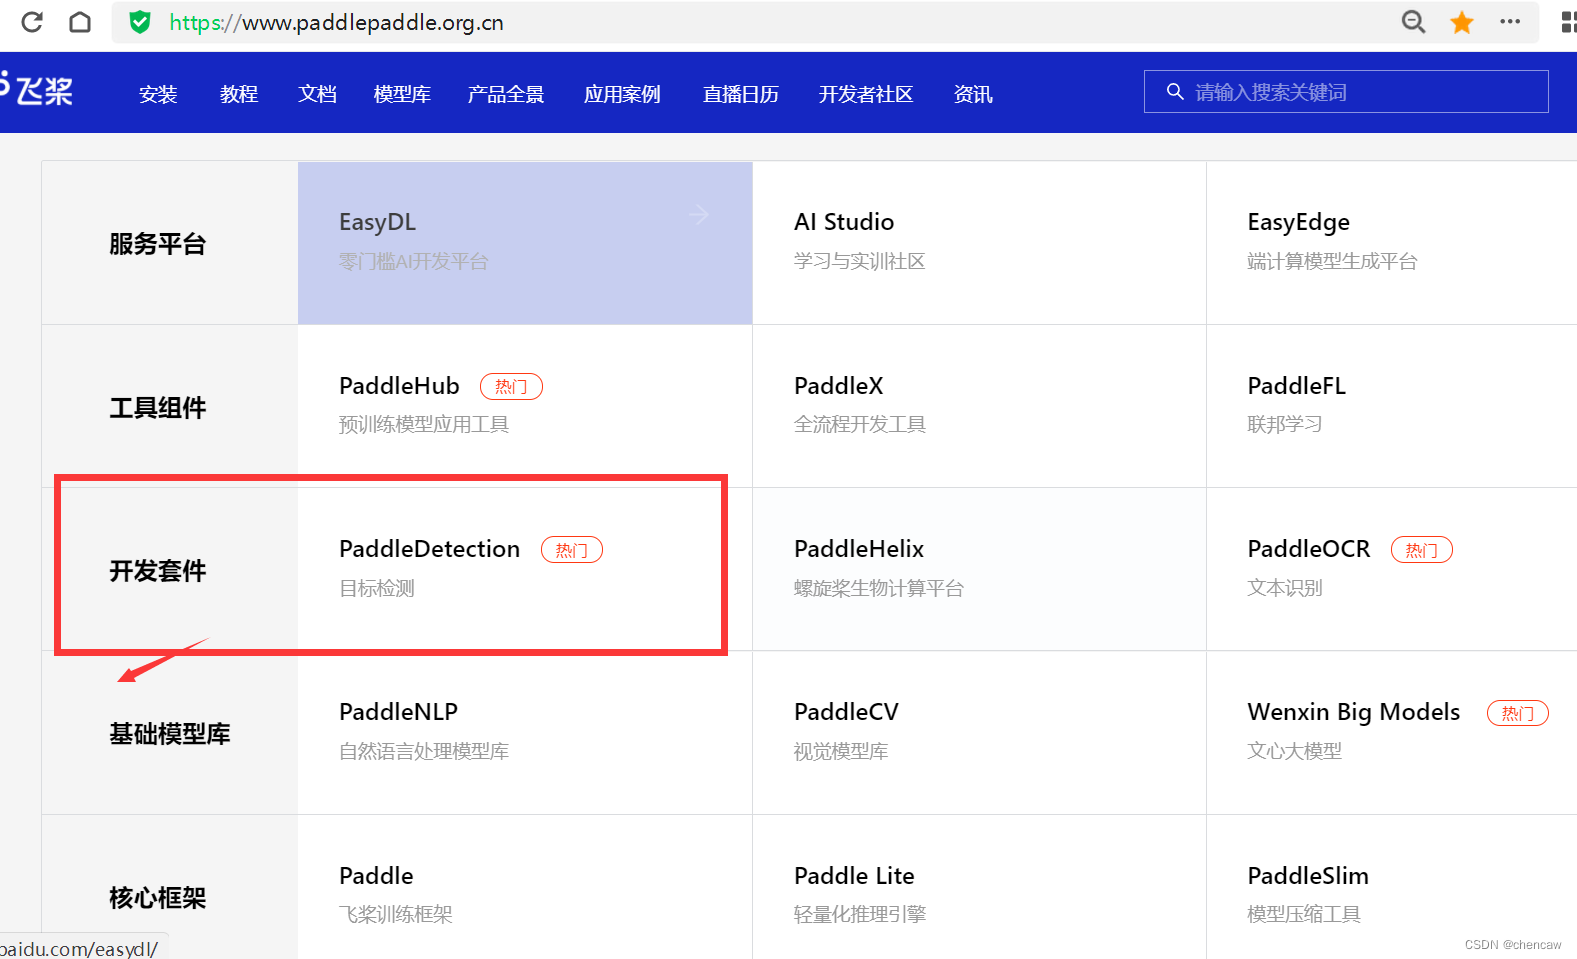Image resolution: width=1577 pixels, height=959 pixels.
Task: Open the Wenxin Big Models link
Action: click(x=1353, y=712)
